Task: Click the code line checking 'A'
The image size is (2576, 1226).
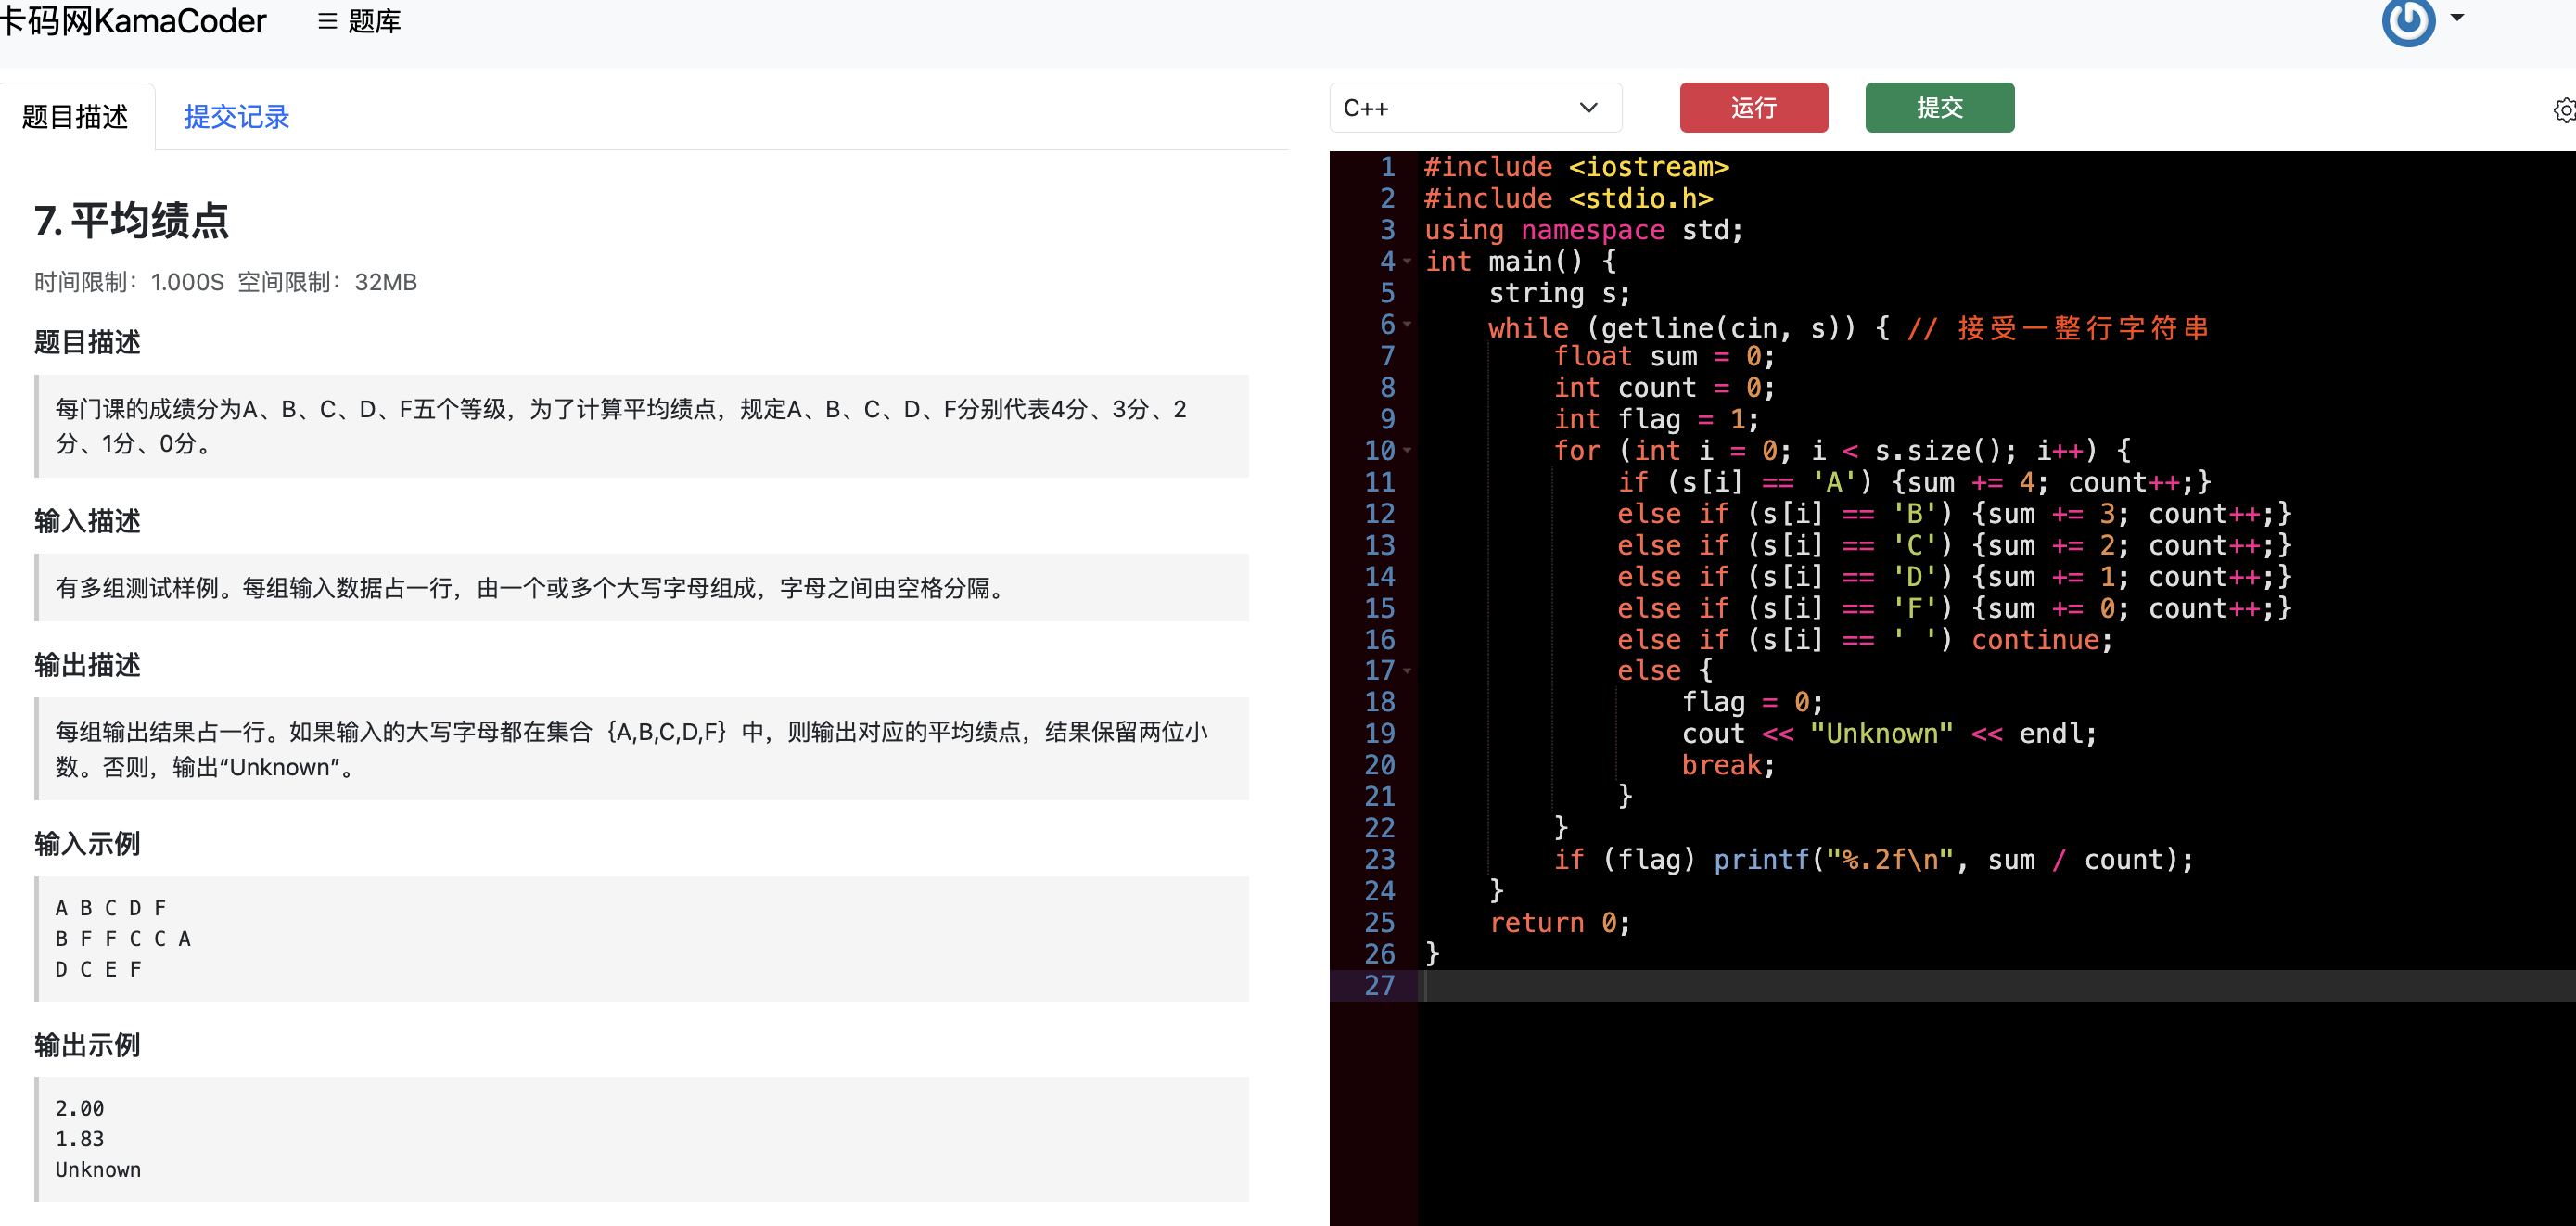Action: pyautogui.click(x=1914, y=482)
